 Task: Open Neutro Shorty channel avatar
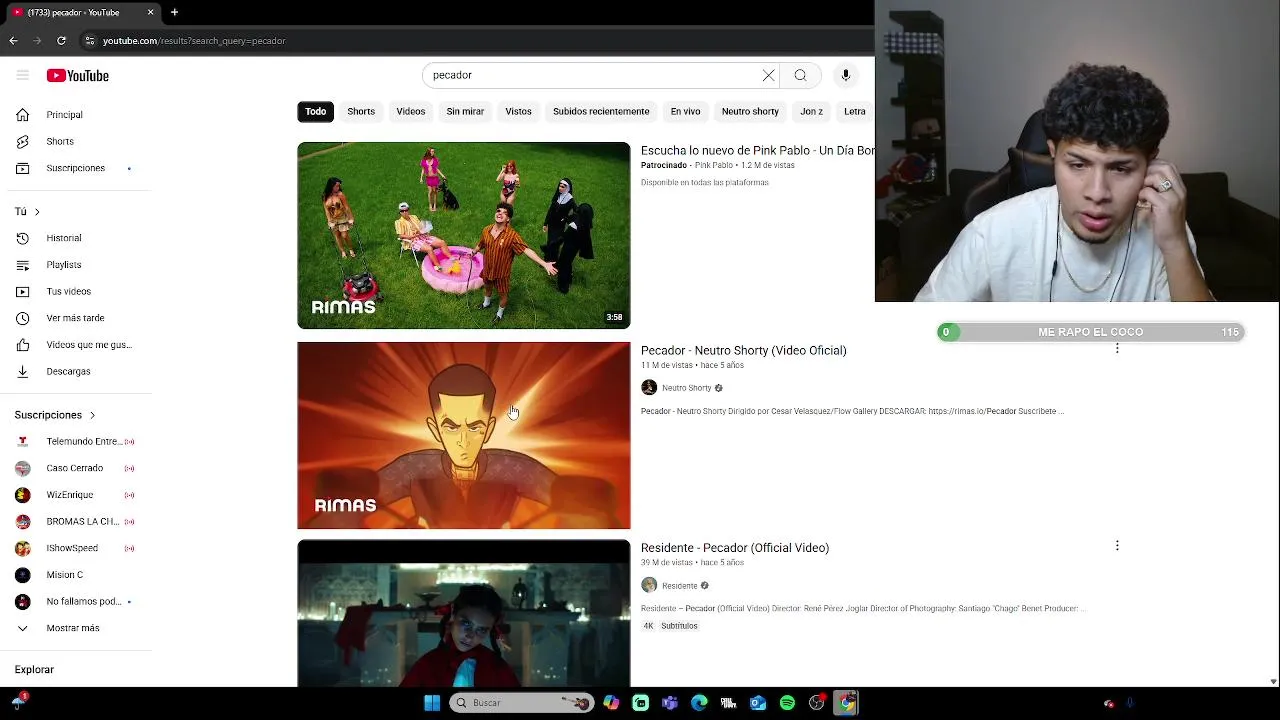(649, 388)
